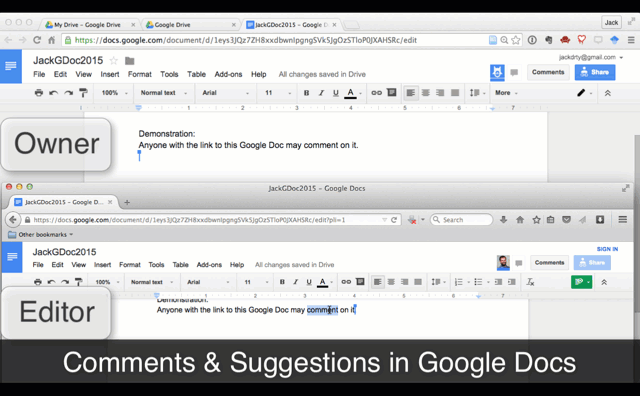Click the SIGN IN link in the Editor window

click(x=607, y=249)
